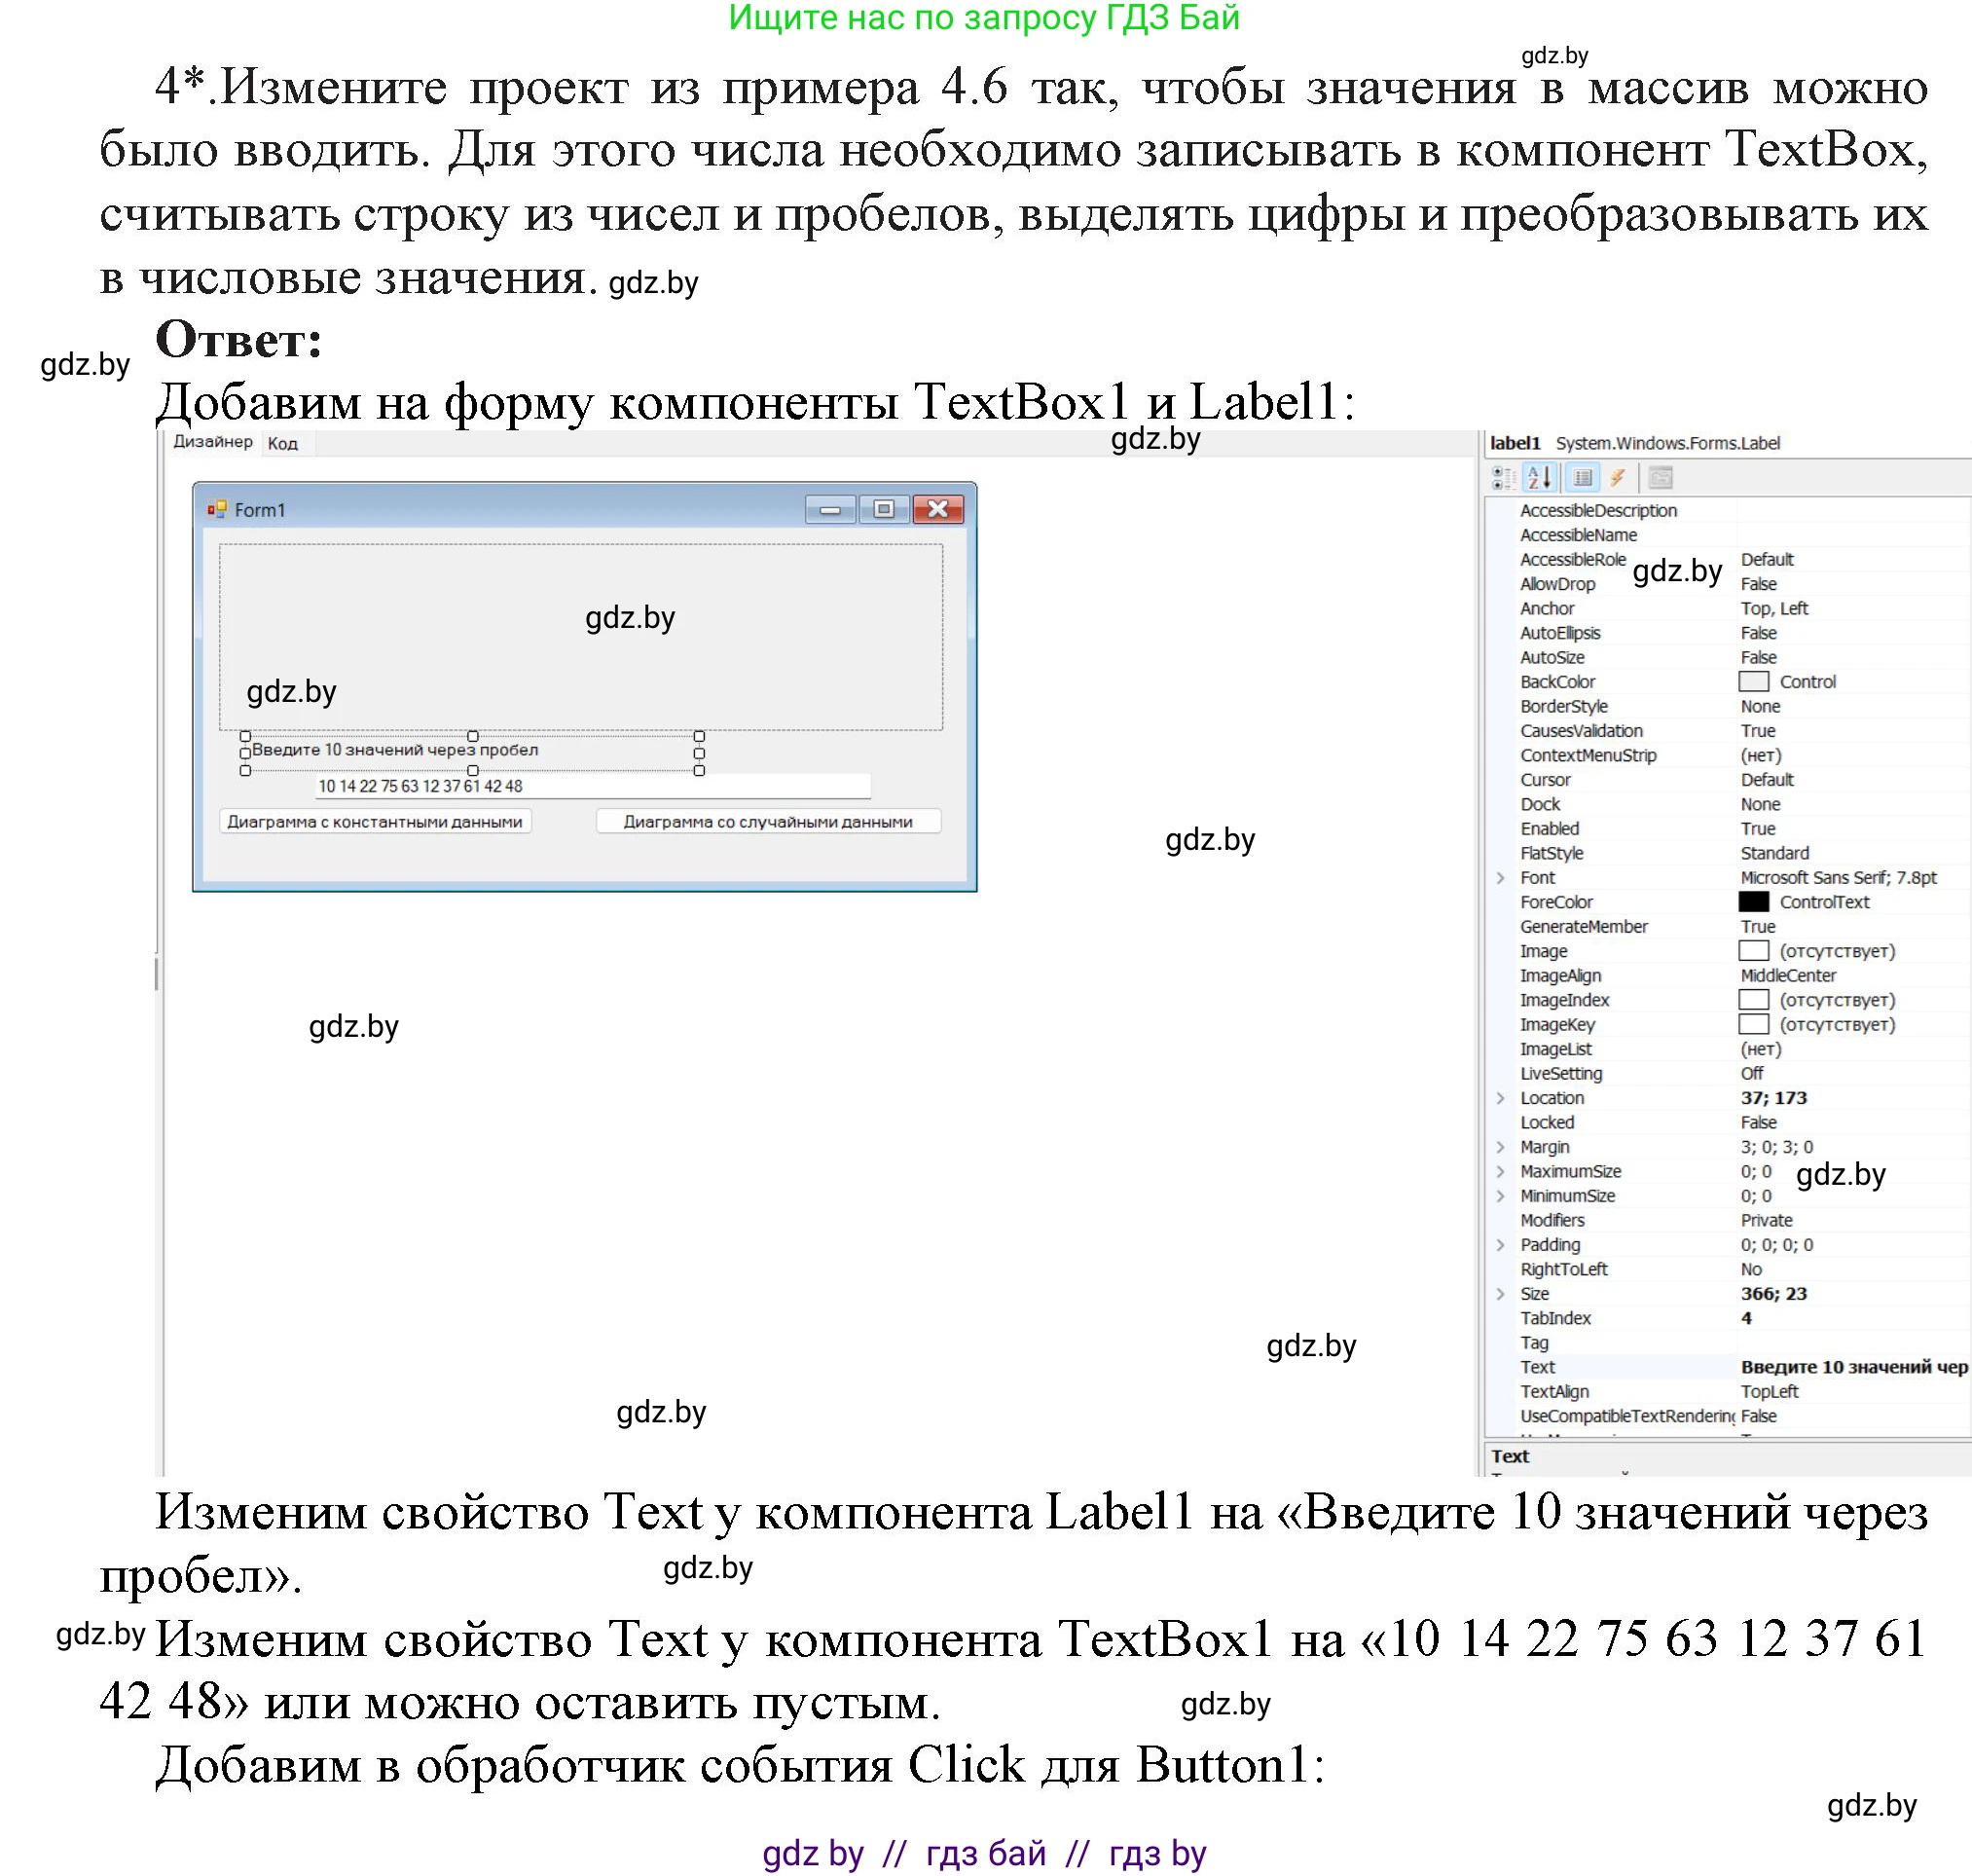The height and width of the screenshot is (1876, 1972).
Task: Click Font value 'Microsoft Sans Serif; 7.8pt'
Action: pyautogui.click(x=1838, y=877)
